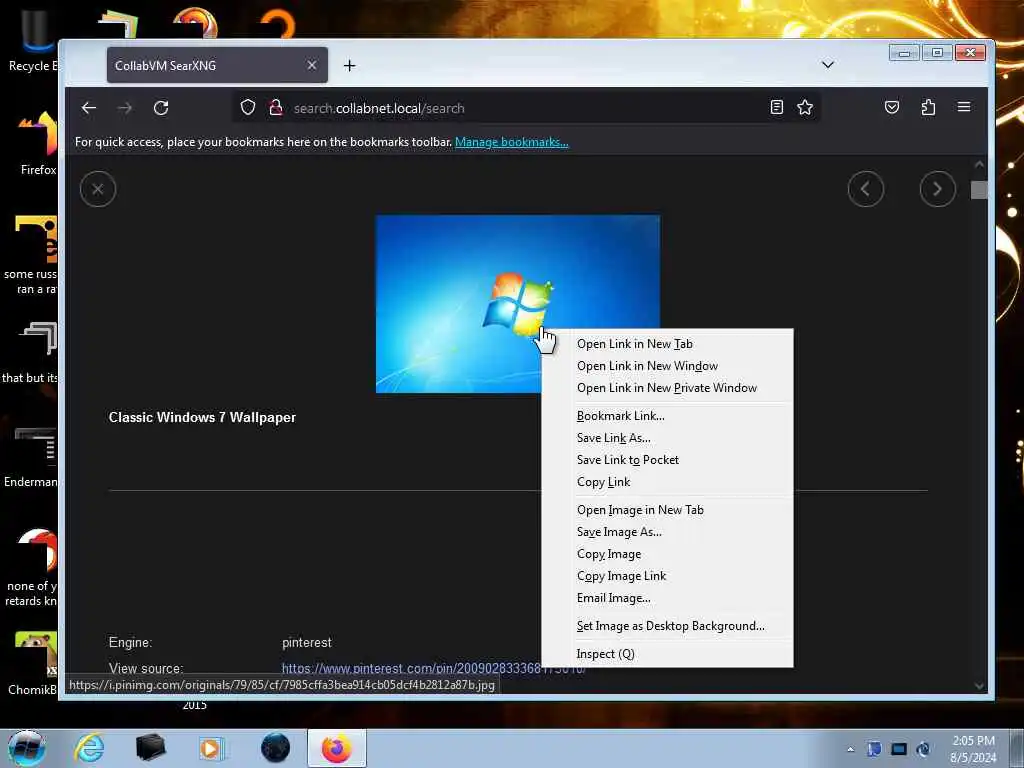Open the Pocket save icon

[891, 107]
